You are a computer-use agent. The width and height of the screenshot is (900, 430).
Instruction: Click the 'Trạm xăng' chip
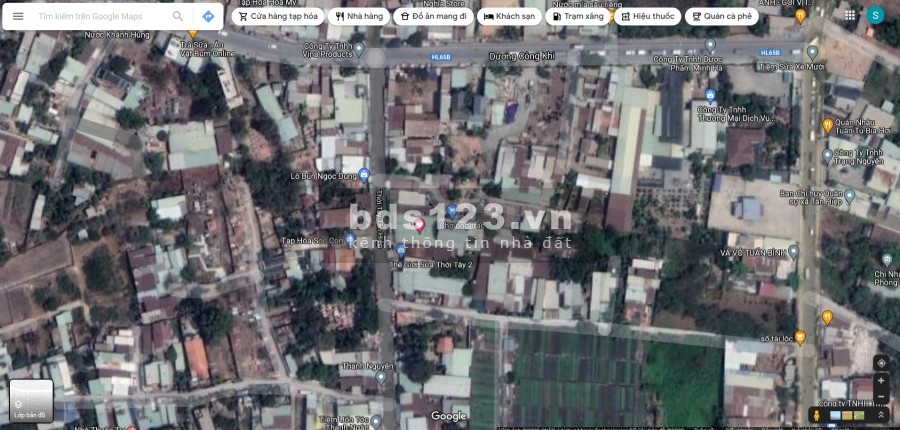[577, 16]
